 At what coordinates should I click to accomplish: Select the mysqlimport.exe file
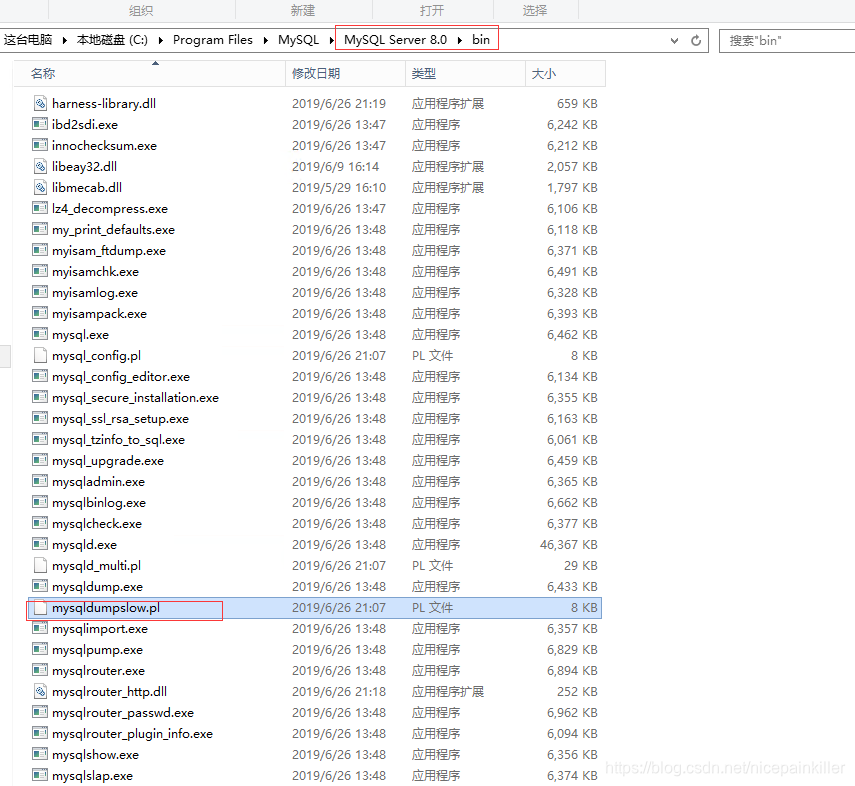click(x=315, y=628)
